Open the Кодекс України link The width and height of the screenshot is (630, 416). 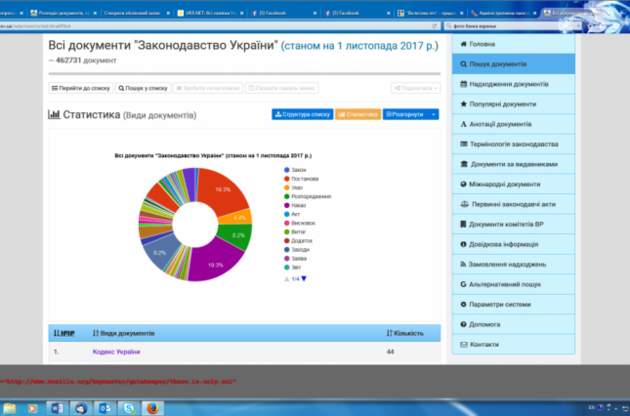coord(116,352)
